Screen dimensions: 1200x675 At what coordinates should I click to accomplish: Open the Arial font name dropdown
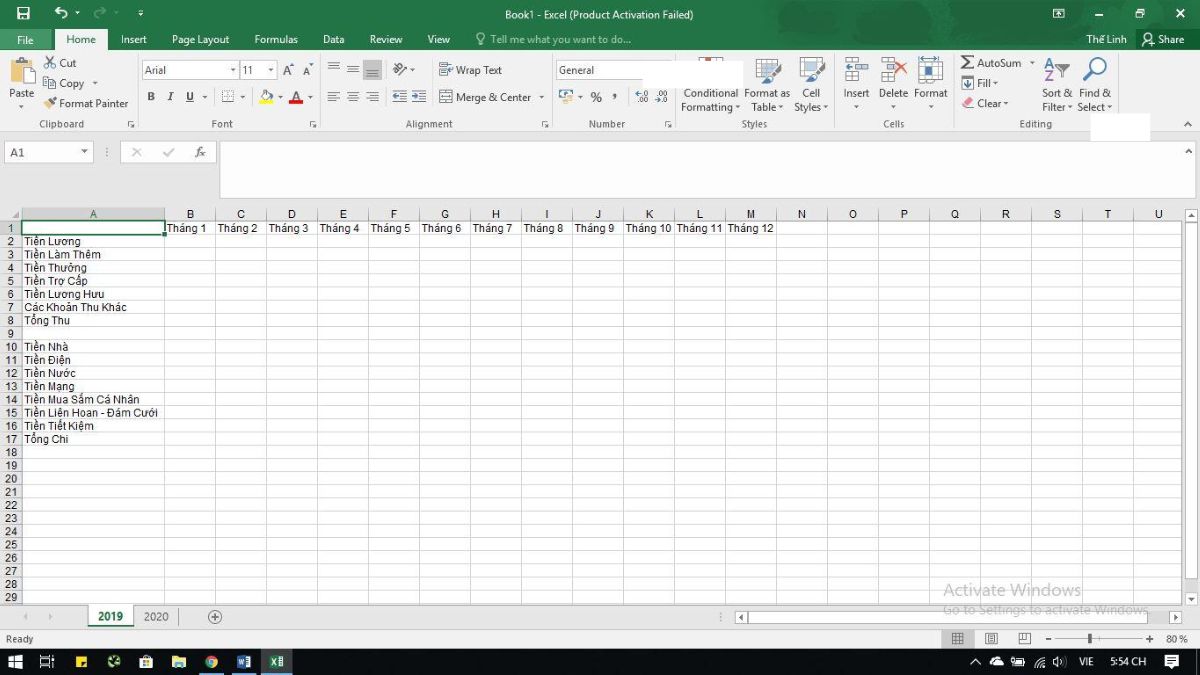click(233, 70)
